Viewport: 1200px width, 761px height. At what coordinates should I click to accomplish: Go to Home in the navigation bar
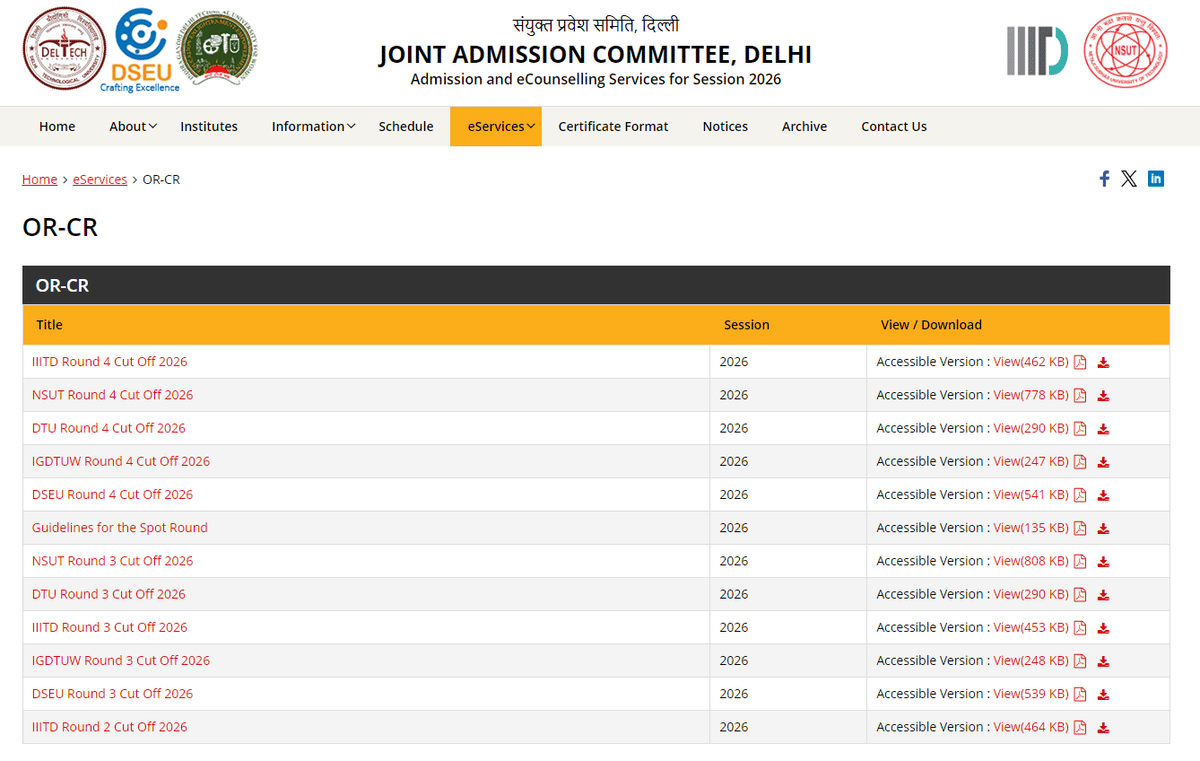(x=57, y=126)
